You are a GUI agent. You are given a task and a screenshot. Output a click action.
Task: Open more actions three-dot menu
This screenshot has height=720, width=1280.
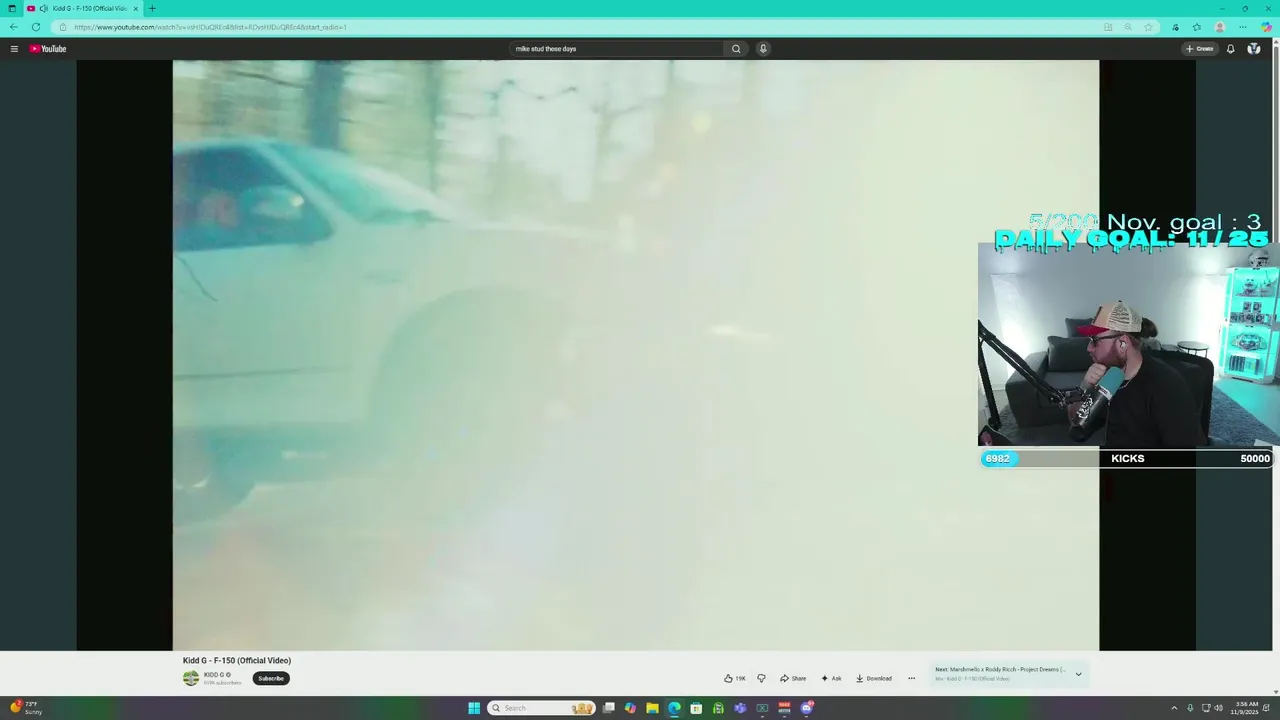point(911,678)
